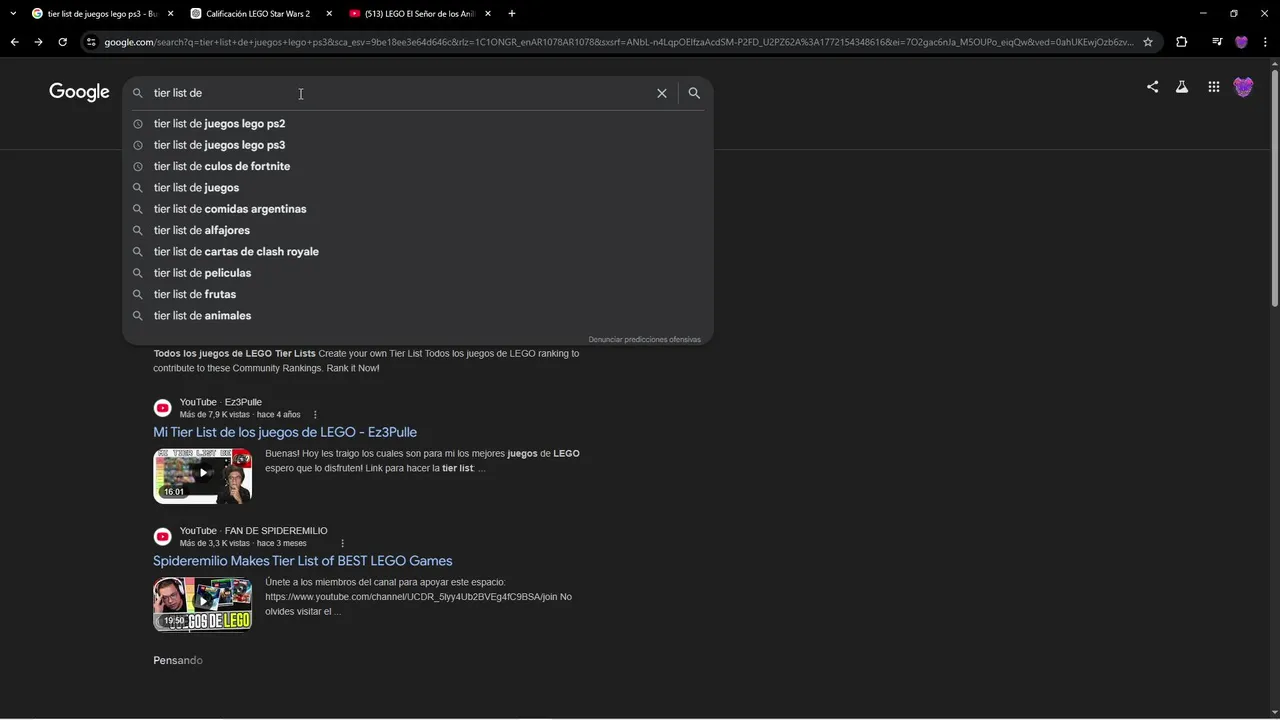Click the YouTube icon of Ez3Pulle result
Viewport: 1280px width, 720px height.
[x=163, y=408]
